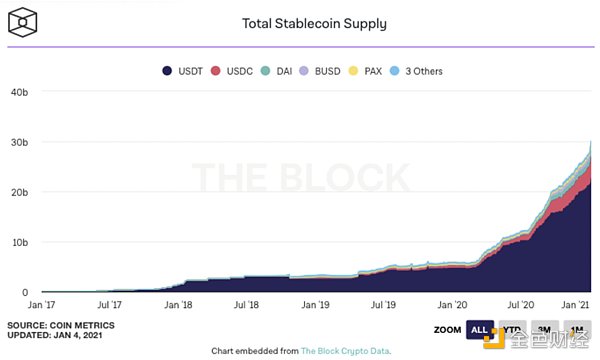
Task: Toggle the 3 Others blue legend dot
Action: pyautogui.click(x=395, y=71)
